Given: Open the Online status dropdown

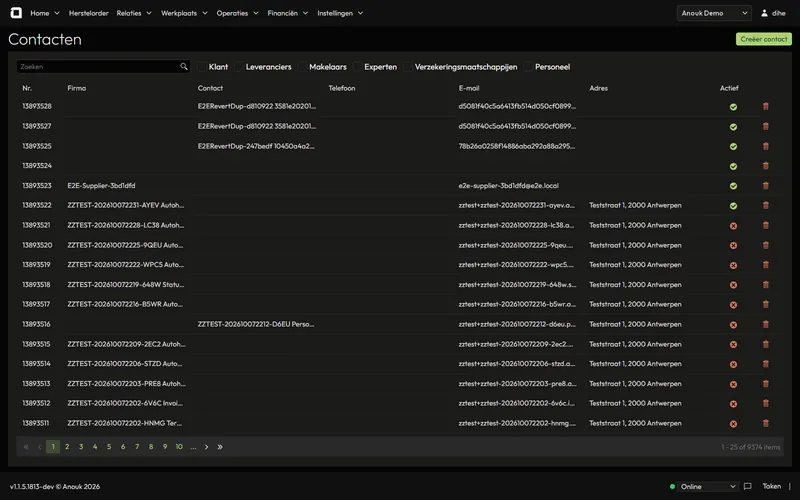Looking at the screenshot, I should (x=708, y=486).
